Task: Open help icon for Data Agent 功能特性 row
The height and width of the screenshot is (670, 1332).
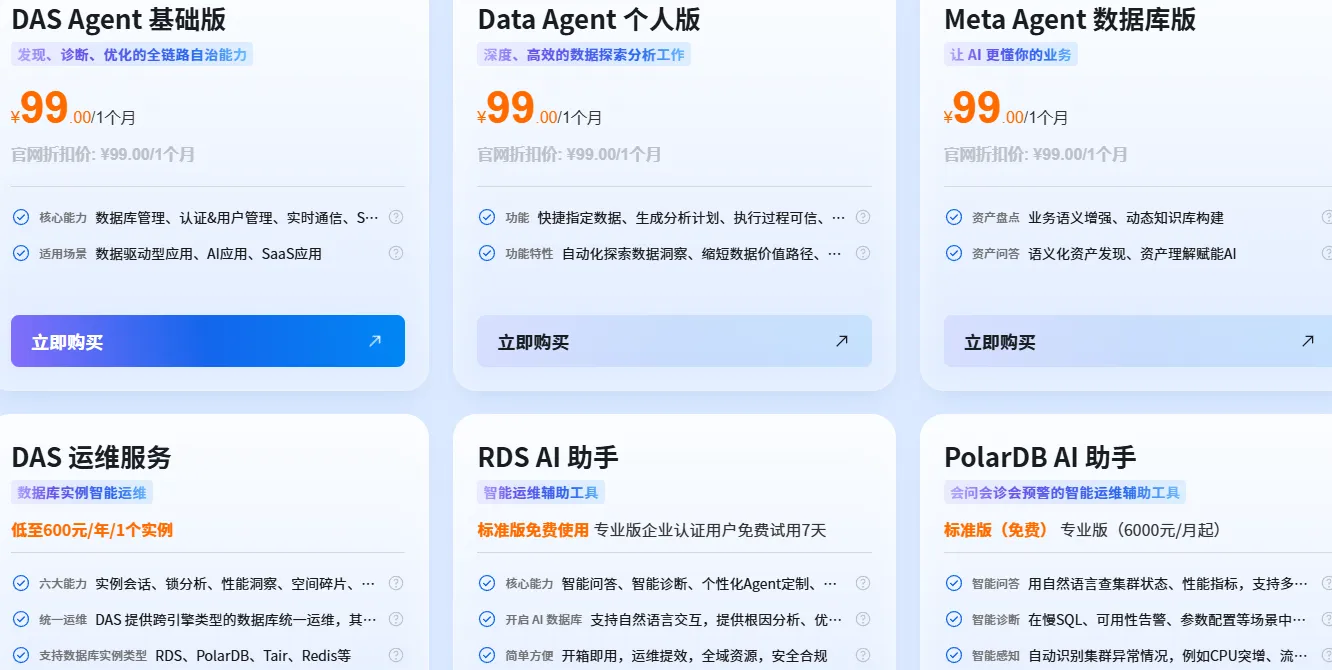Action: click(863, 253)
